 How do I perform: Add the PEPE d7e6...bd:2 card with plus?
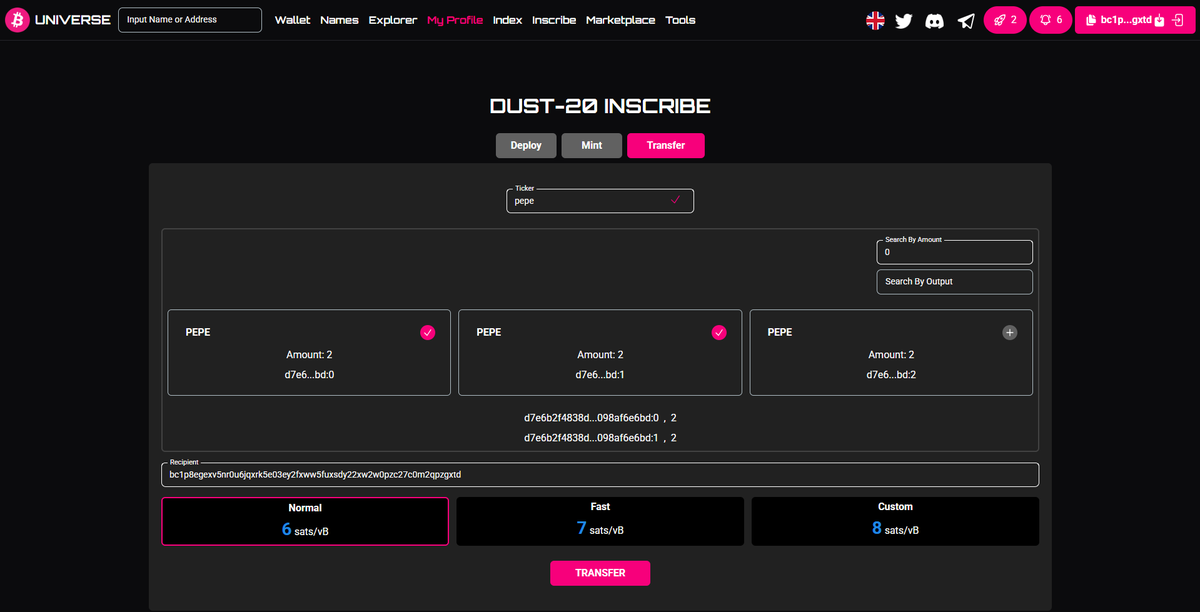1009,332
